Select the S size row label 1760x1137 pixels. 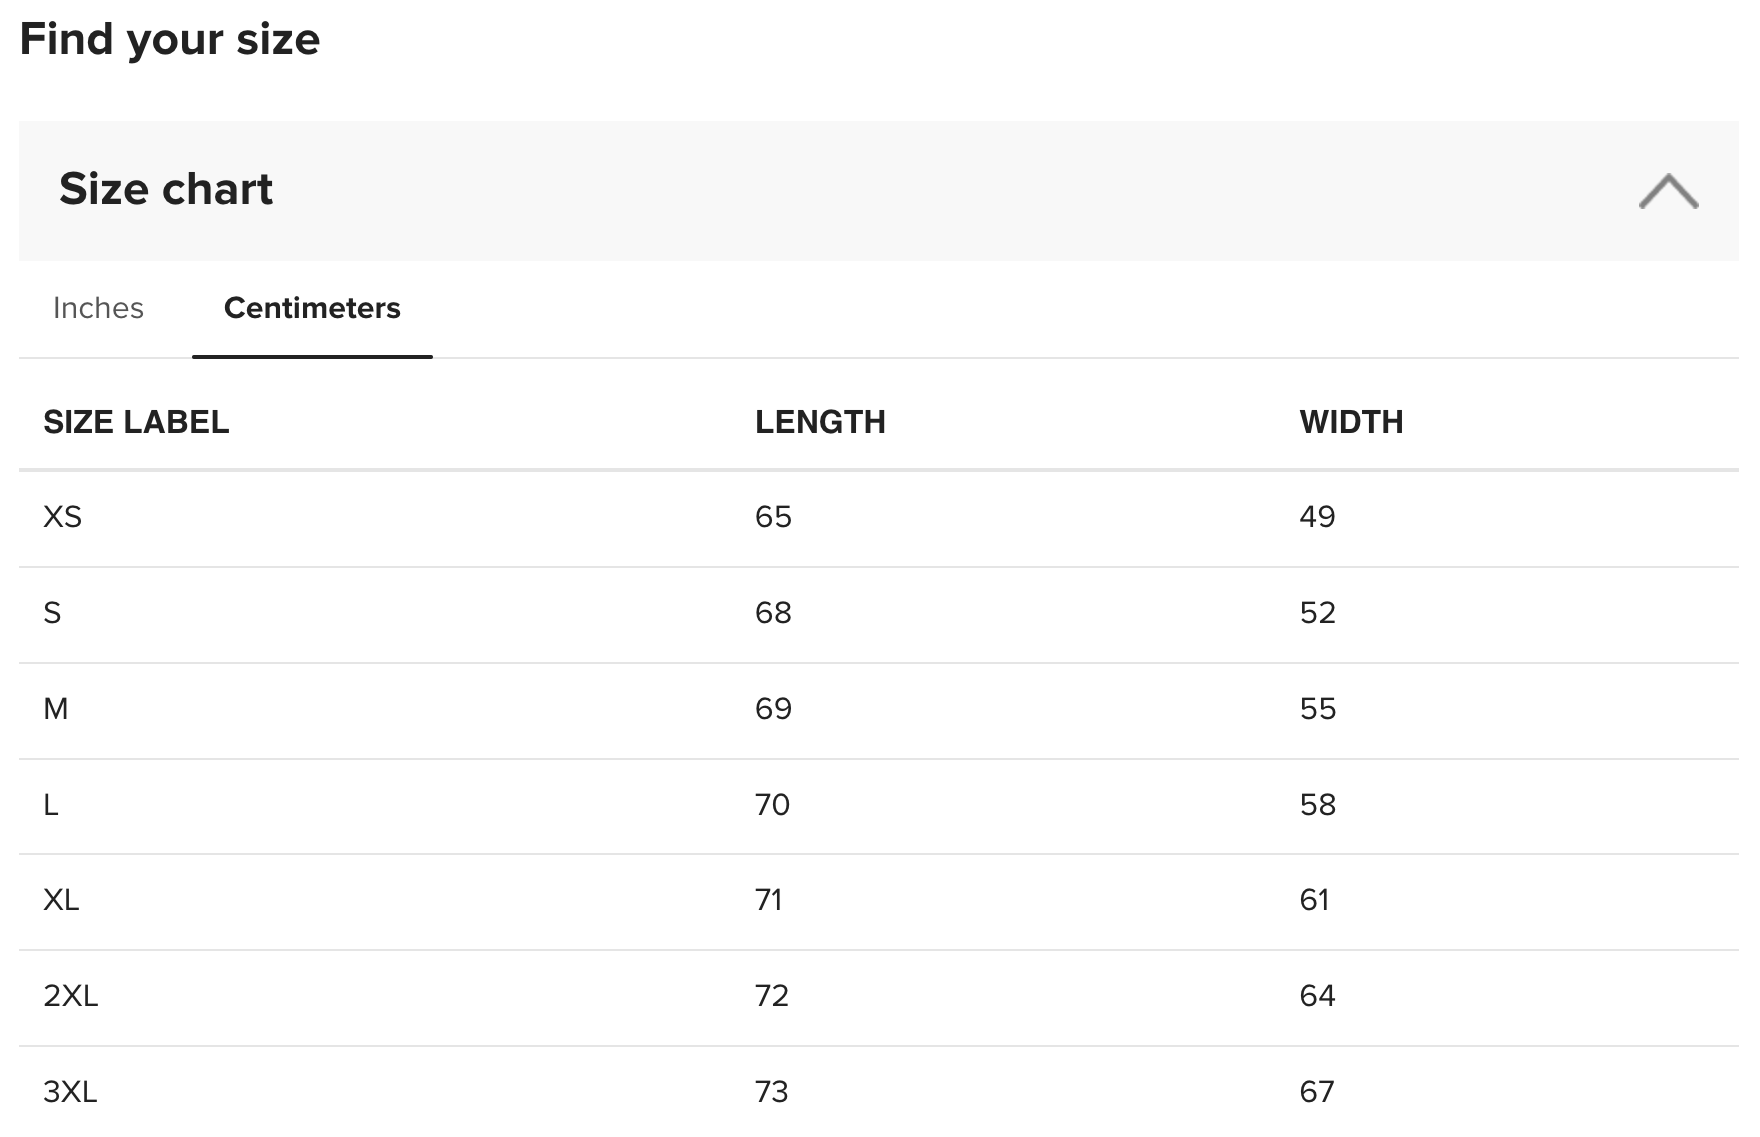[x=52, y=613]
